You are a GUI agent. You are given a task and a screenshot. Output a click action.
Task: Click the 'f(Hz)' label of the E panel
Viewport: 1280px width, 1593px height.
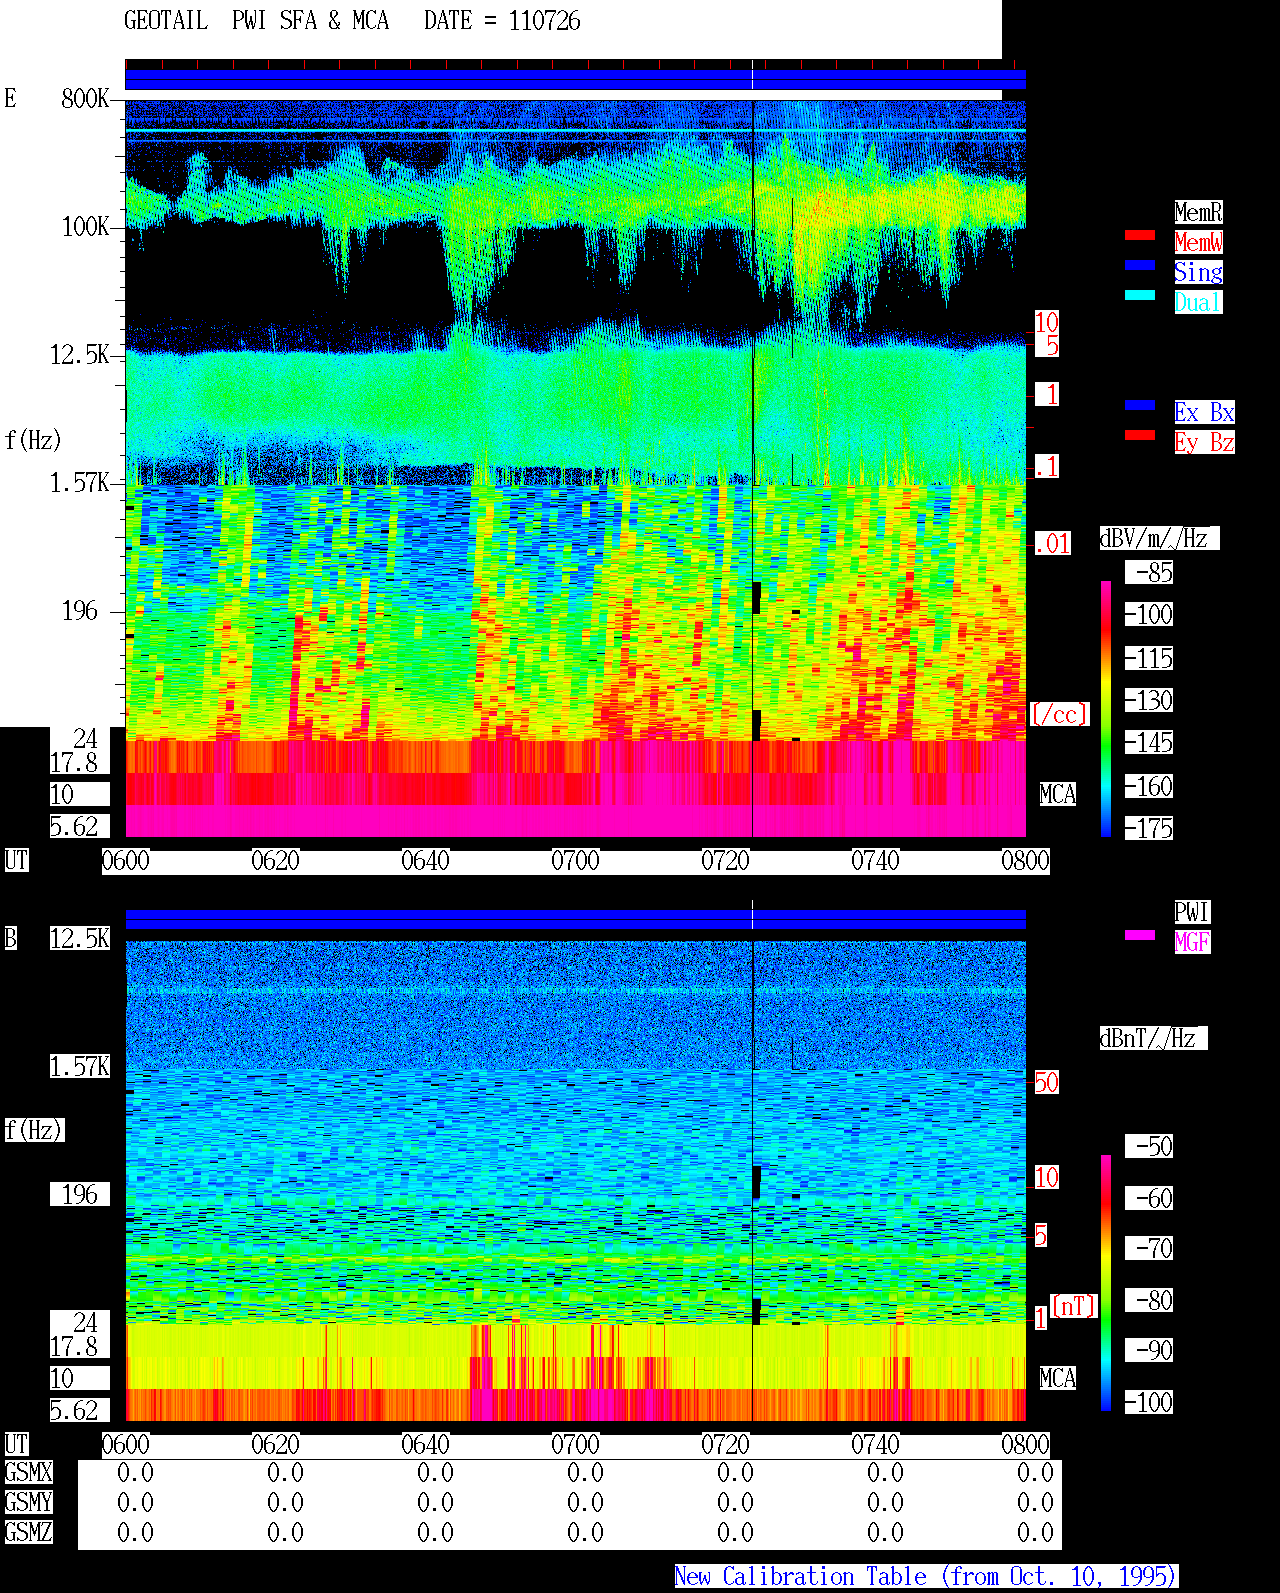pyautogui.click(x=33, y=440)
